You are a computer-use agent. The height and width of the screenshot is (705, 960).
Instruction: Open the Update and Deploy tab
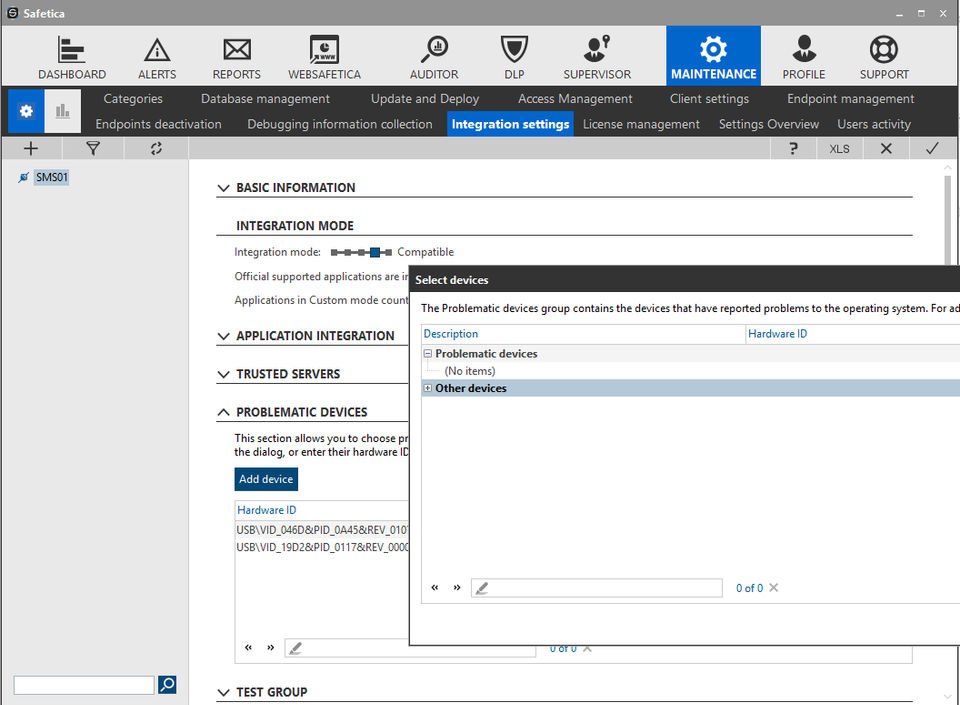[x=425, y=99]
